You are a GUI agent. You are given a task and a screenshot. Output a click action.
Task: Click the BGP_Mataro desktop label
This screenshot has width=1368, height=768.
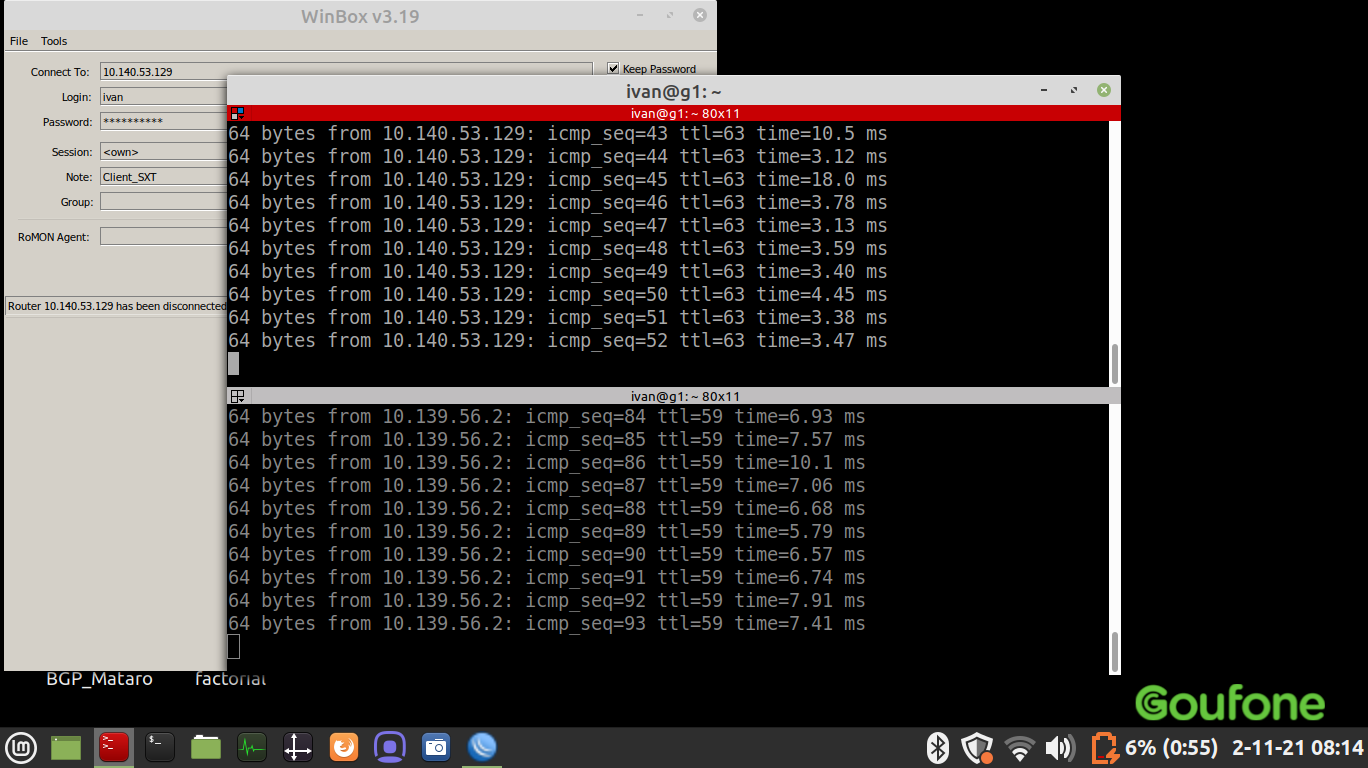pyautogui.click(x=99, y=679)
